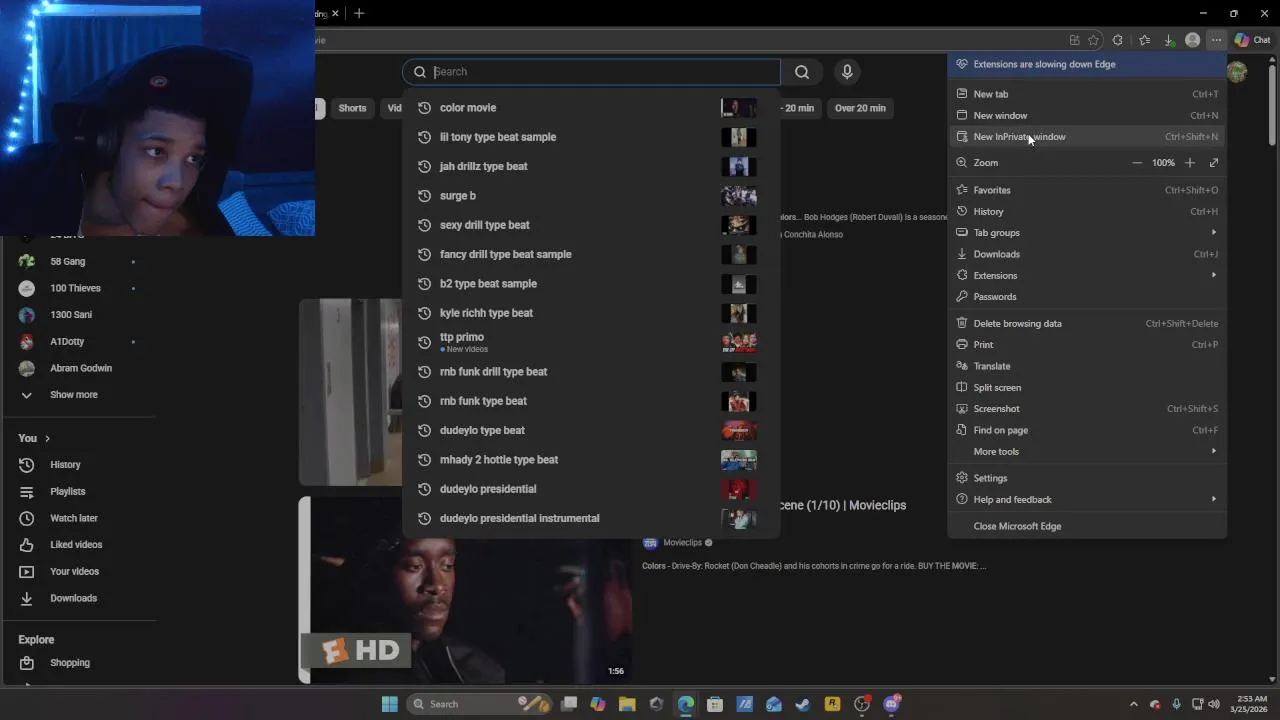Pick 'fancy drill type beat sample' suggestion
1280x720 pixels.
(x=590, y=254)
